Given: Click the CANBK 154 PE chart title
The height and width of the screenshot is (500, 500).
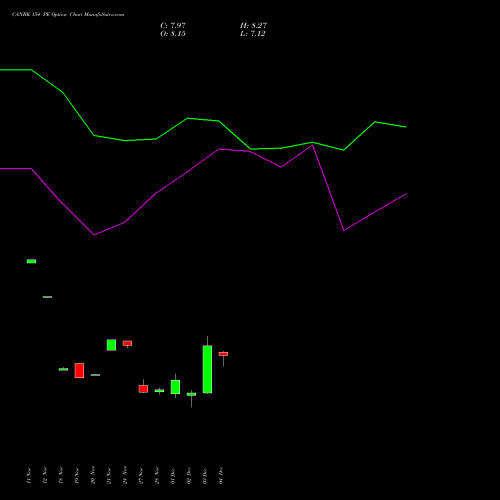Looking at the screenshot, I should pyautogui.click(x=68, y=15).
